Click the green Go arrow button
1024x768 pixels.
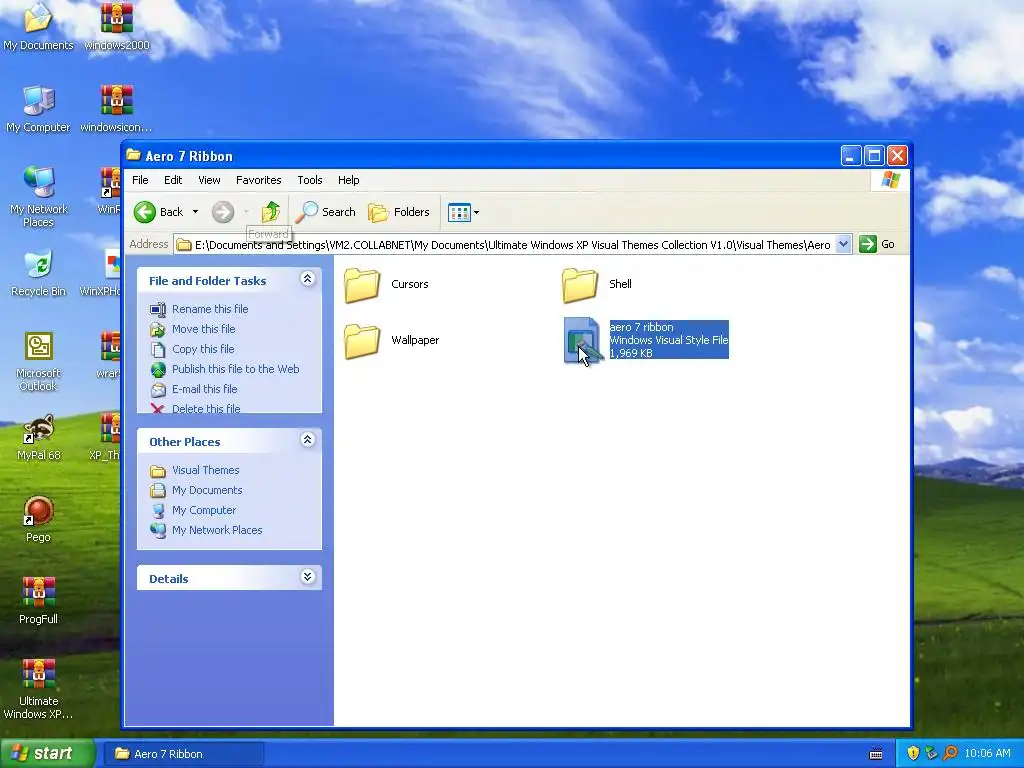click(x=868, y=244)
